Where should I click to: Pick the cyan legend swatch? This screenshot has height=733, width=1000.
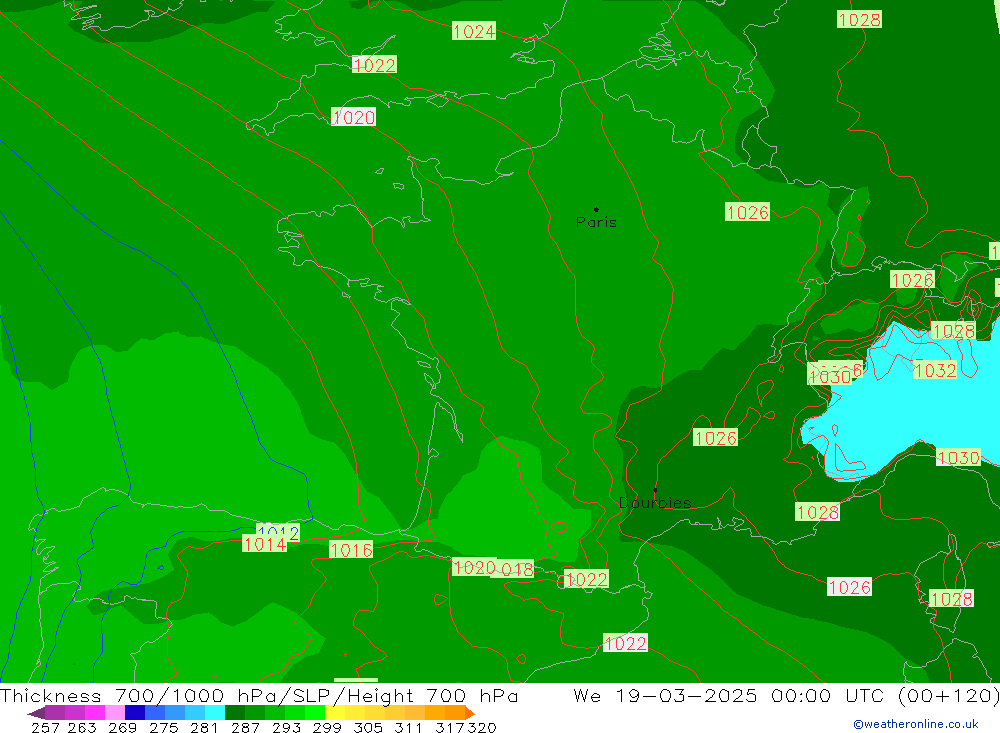[215, 713]
